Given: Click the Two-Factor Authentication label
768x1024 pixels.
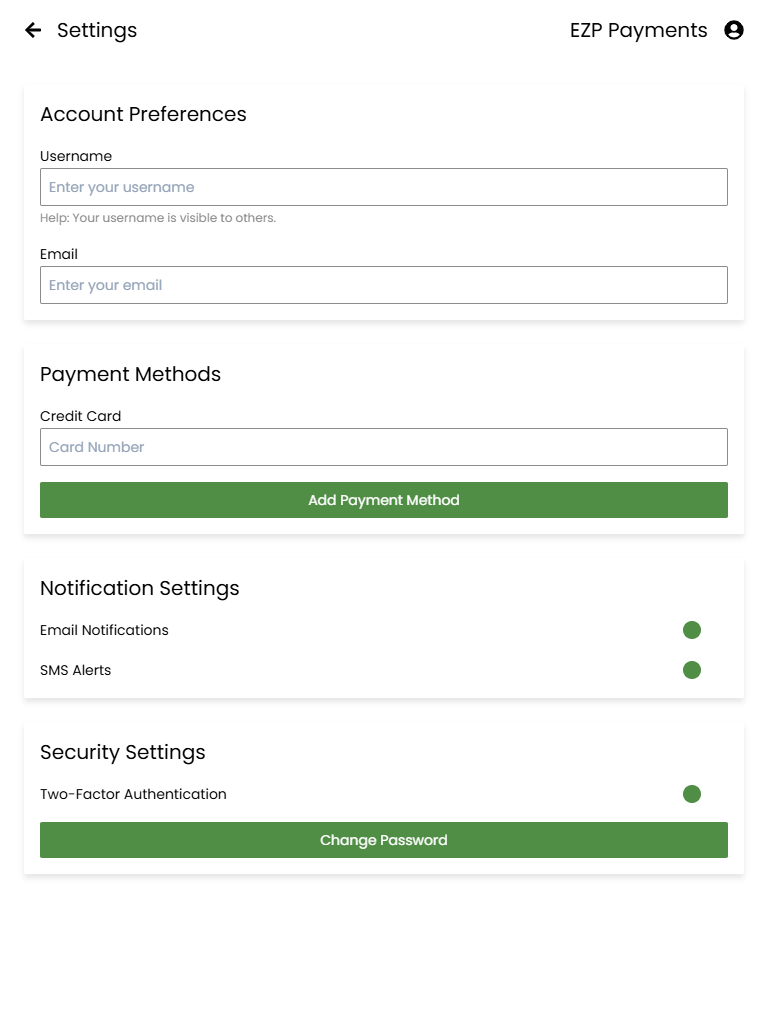Looking at the screenshot, I should 133,794.
